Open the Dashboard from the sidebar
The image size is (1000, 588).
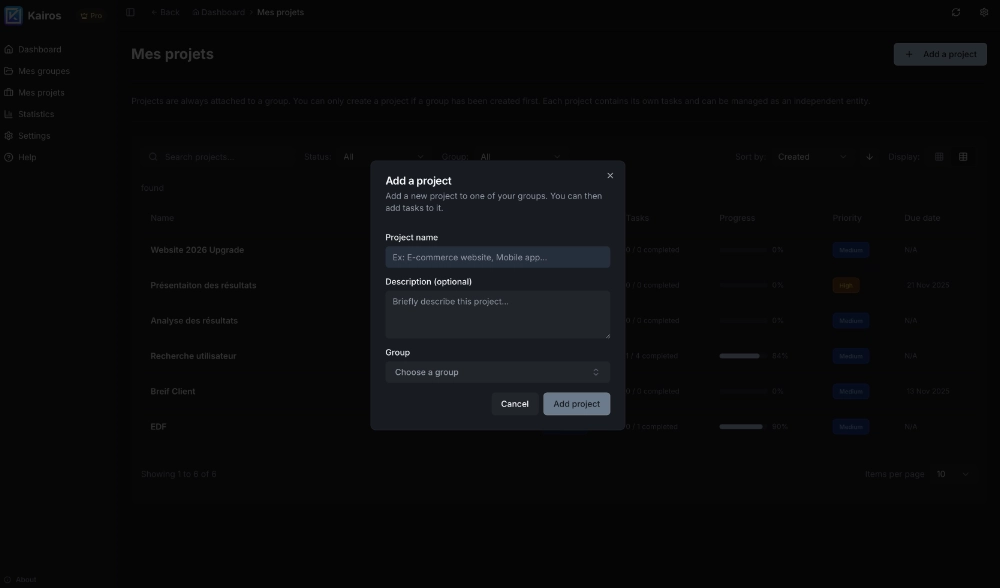pyautogui.click(x=37, y=48)
